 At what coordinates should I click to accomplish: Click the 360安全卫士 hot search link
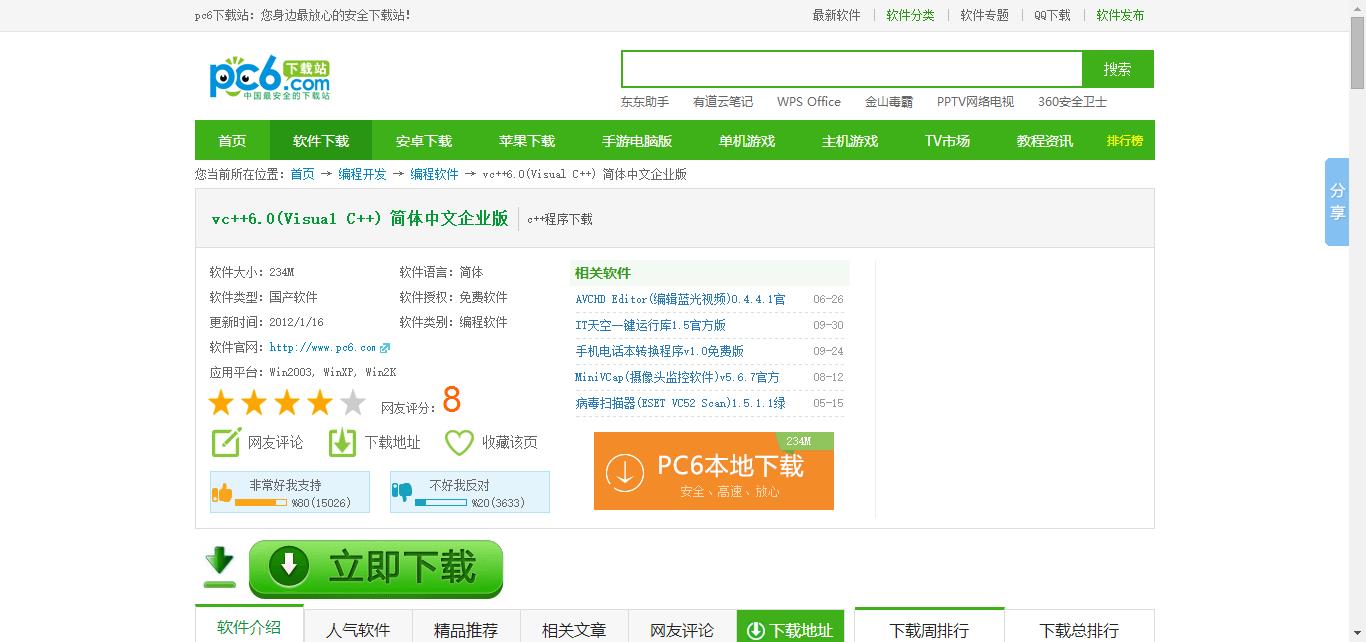[x=1072, y=101]
